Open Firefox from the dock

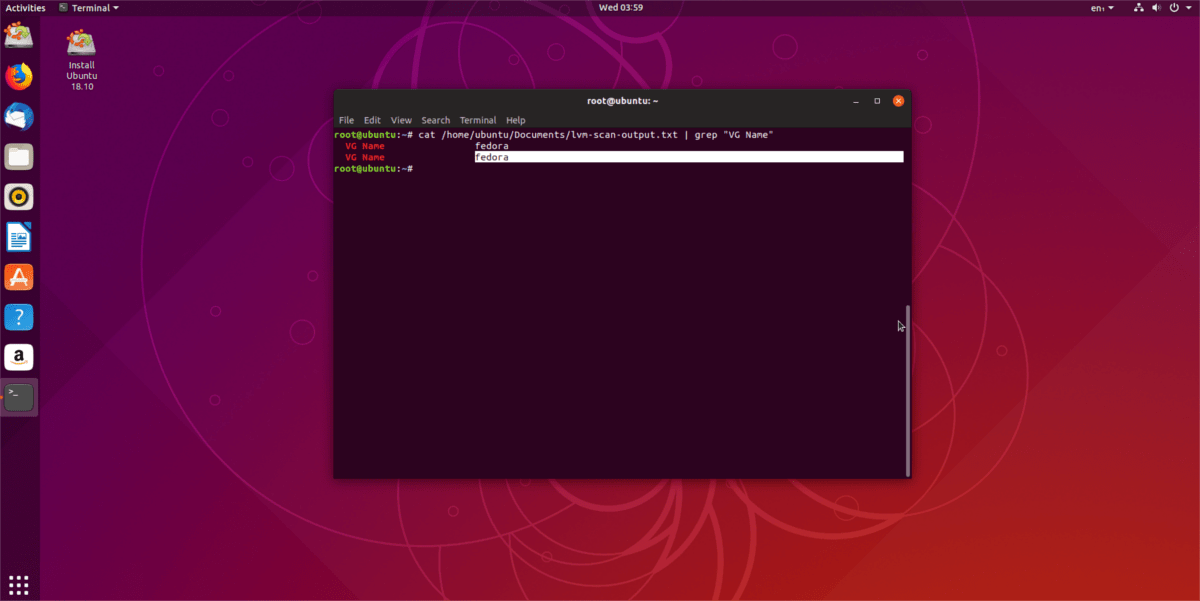[x=20, y=76]
